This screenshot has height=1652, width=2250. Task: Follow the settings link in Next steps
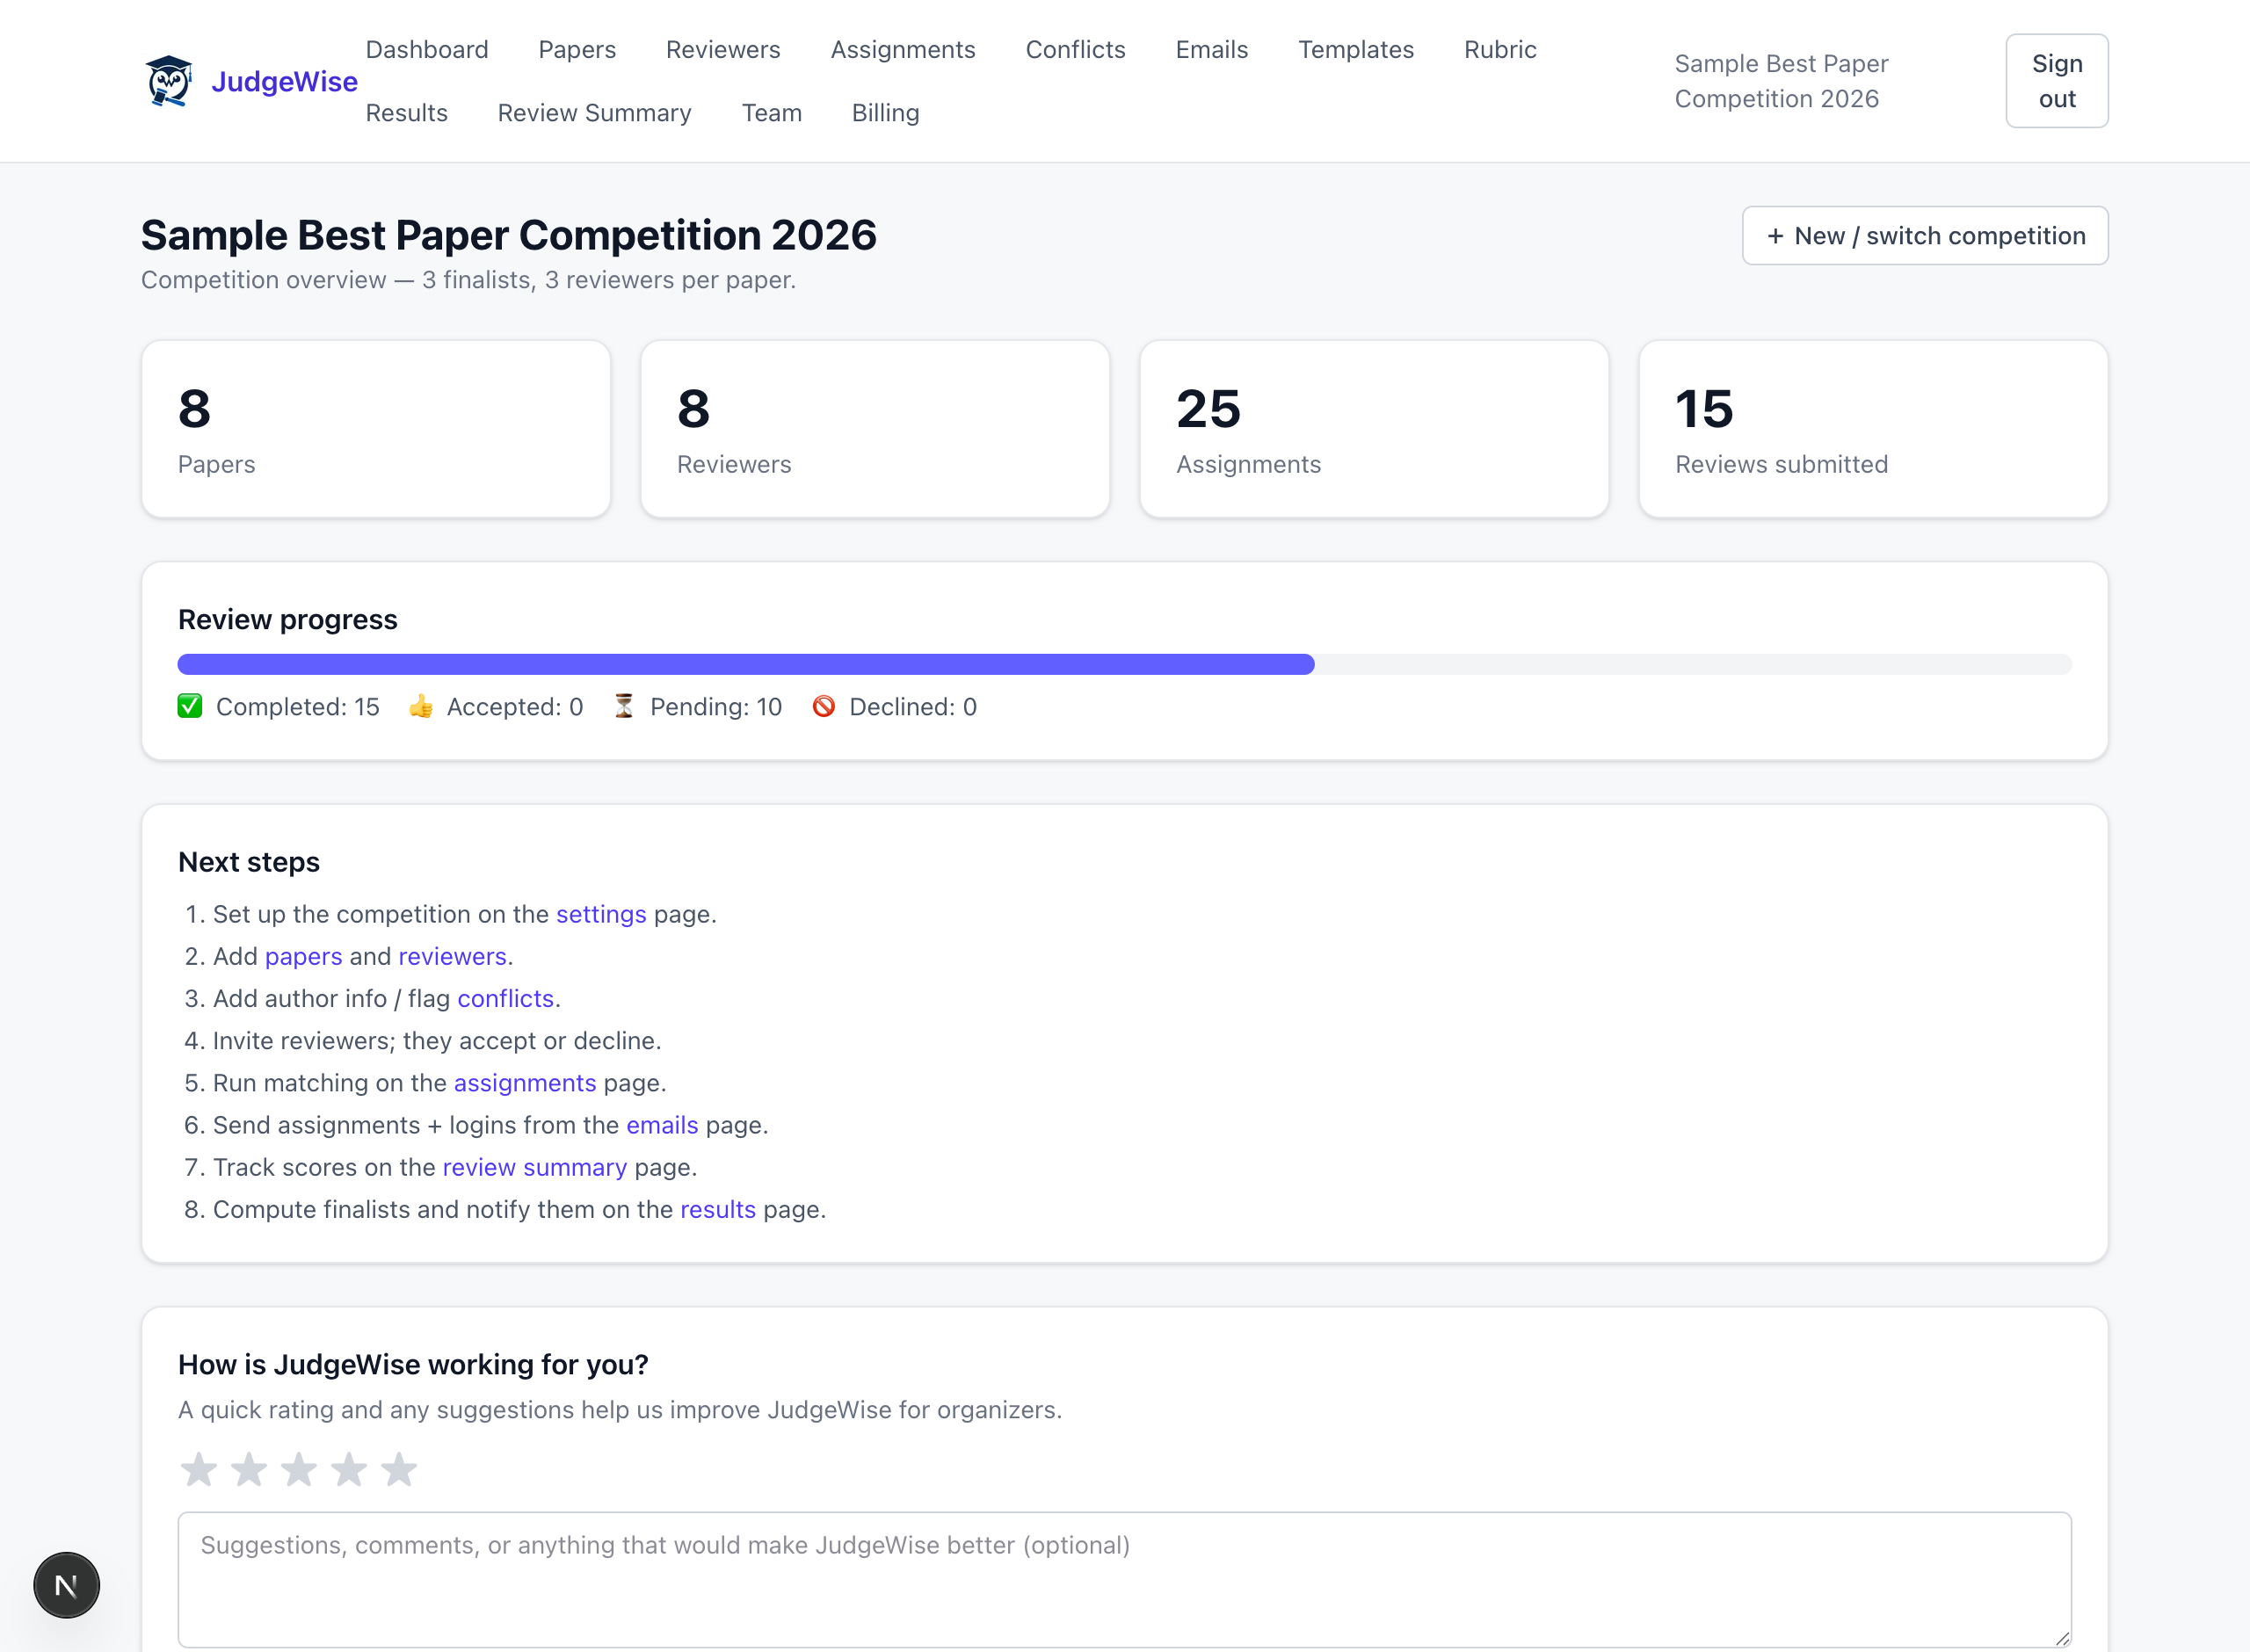[601, 914]
